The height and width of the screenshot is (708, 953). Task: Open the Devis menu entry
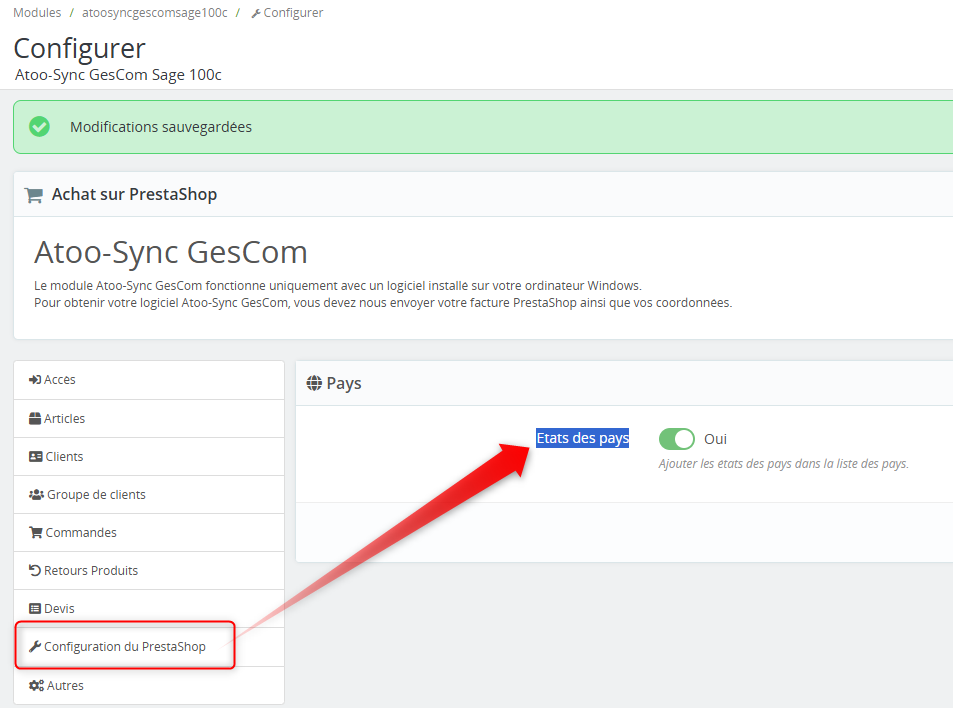[x=149, y=608]
